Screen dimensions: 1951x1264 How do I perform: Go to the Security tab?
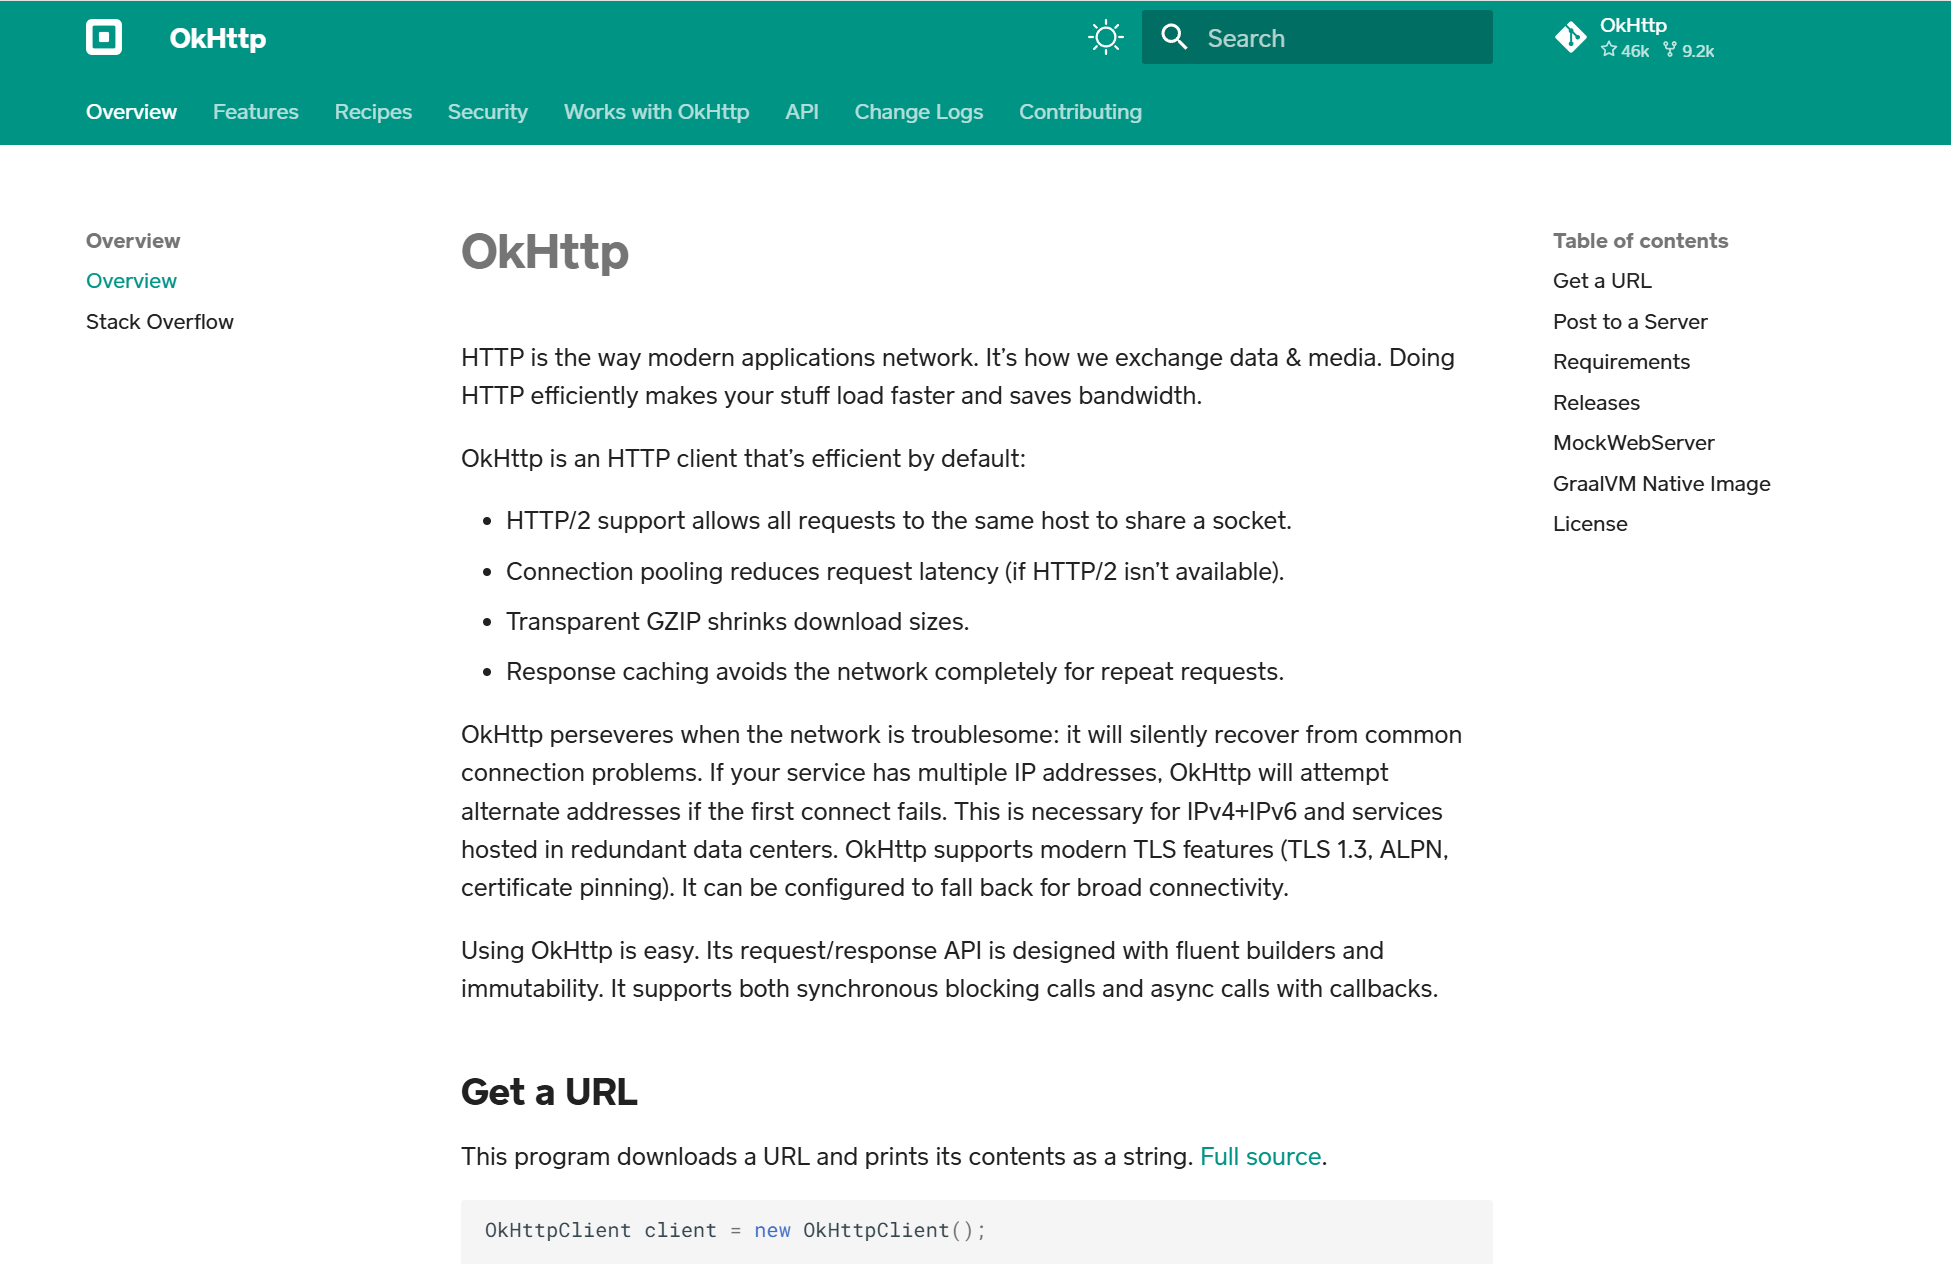click(x=488, y=112)
